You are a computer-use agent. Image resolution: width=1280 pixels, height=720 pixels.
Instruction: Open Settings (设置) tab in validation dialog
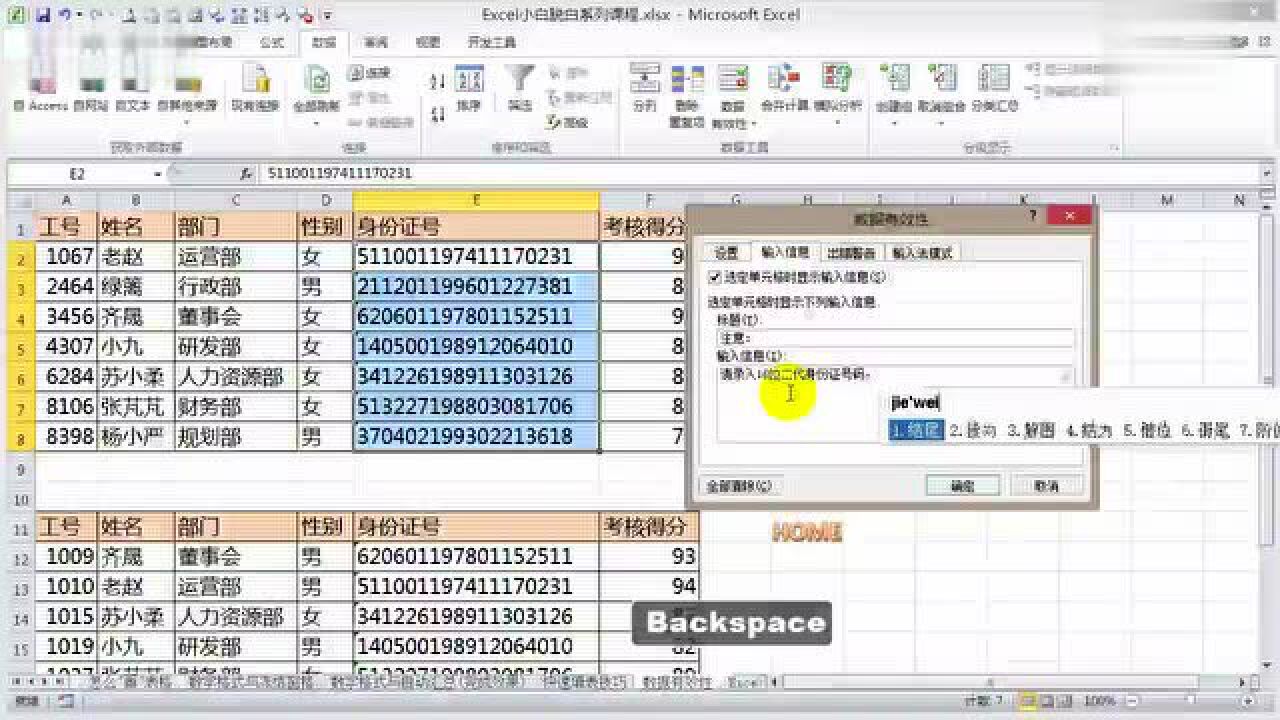(x=726, y=253)
